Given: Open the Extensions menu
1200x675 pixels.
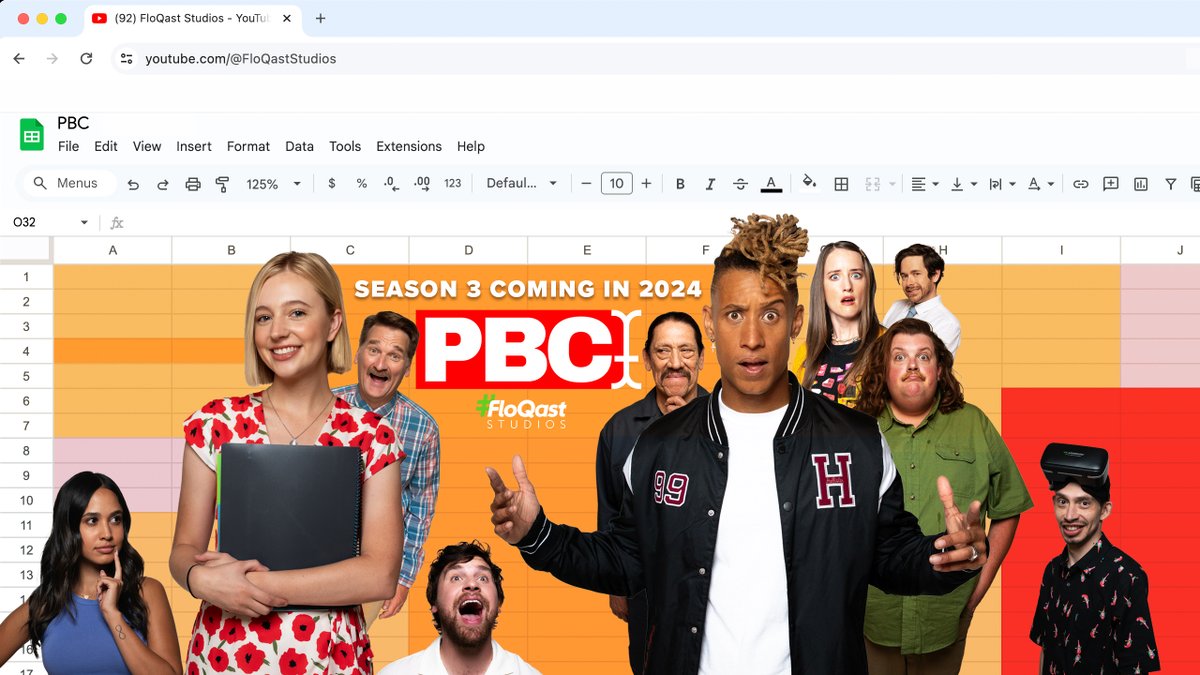Looking at the screenshot, I should pyautogui.click(x=409, y=146).
